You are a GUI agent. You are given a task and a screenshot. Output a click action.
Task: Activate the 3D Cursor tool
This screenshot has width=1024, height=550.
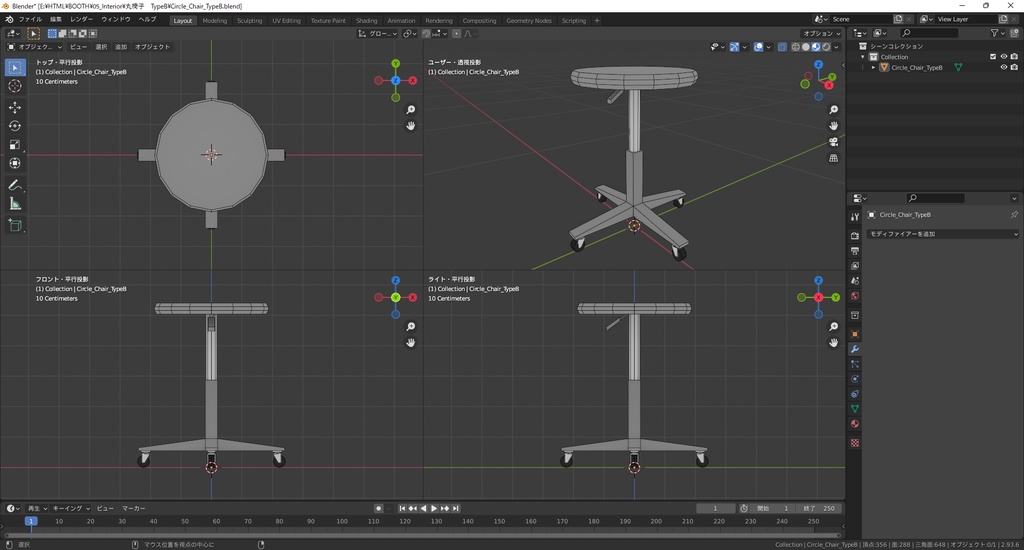15,86
